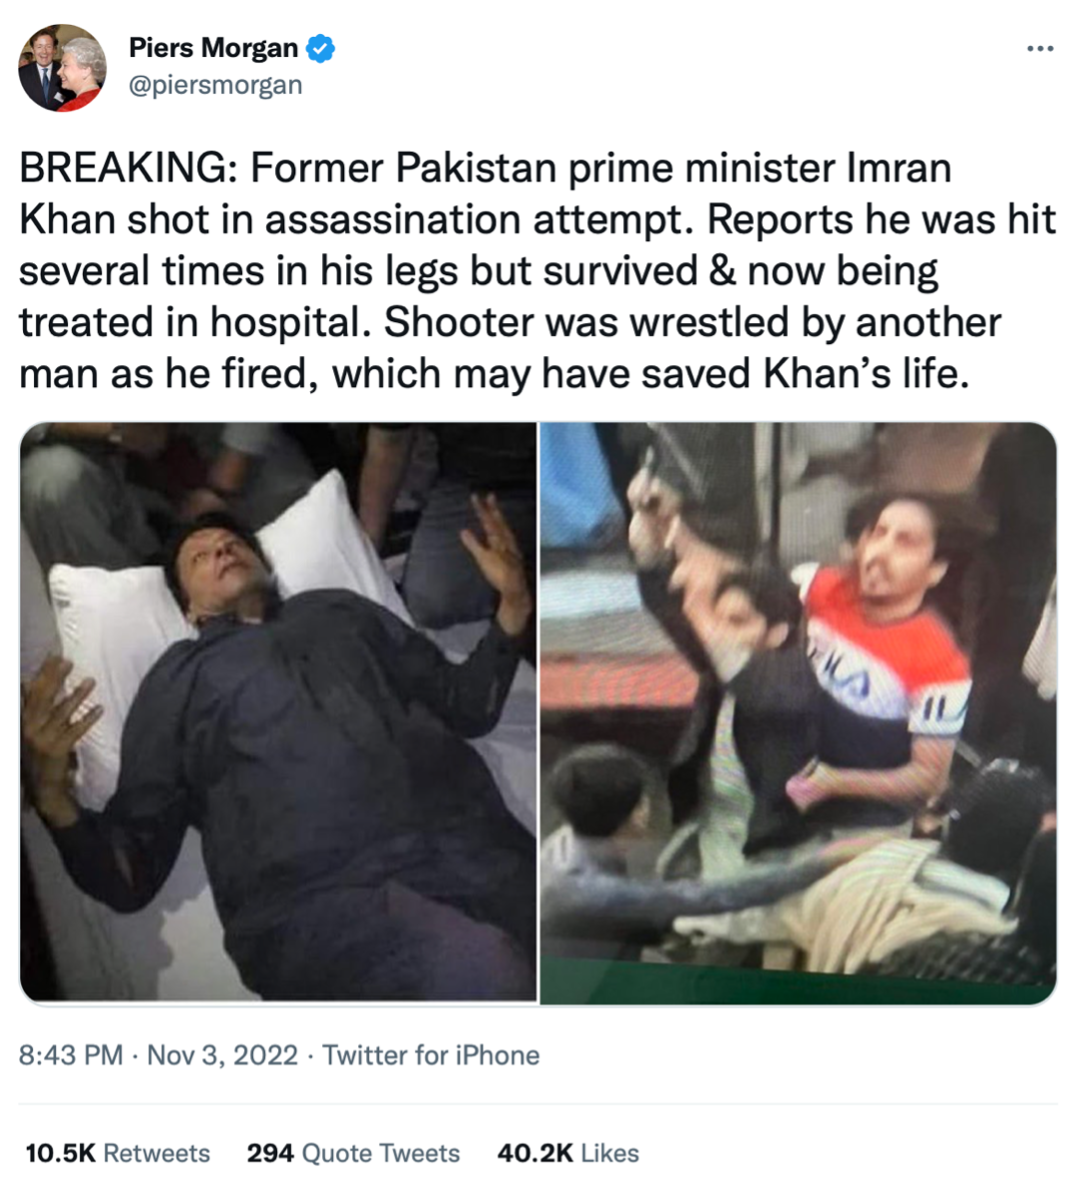
Task: Click the Piers Morgan display name
Action: tap(214, 48)
